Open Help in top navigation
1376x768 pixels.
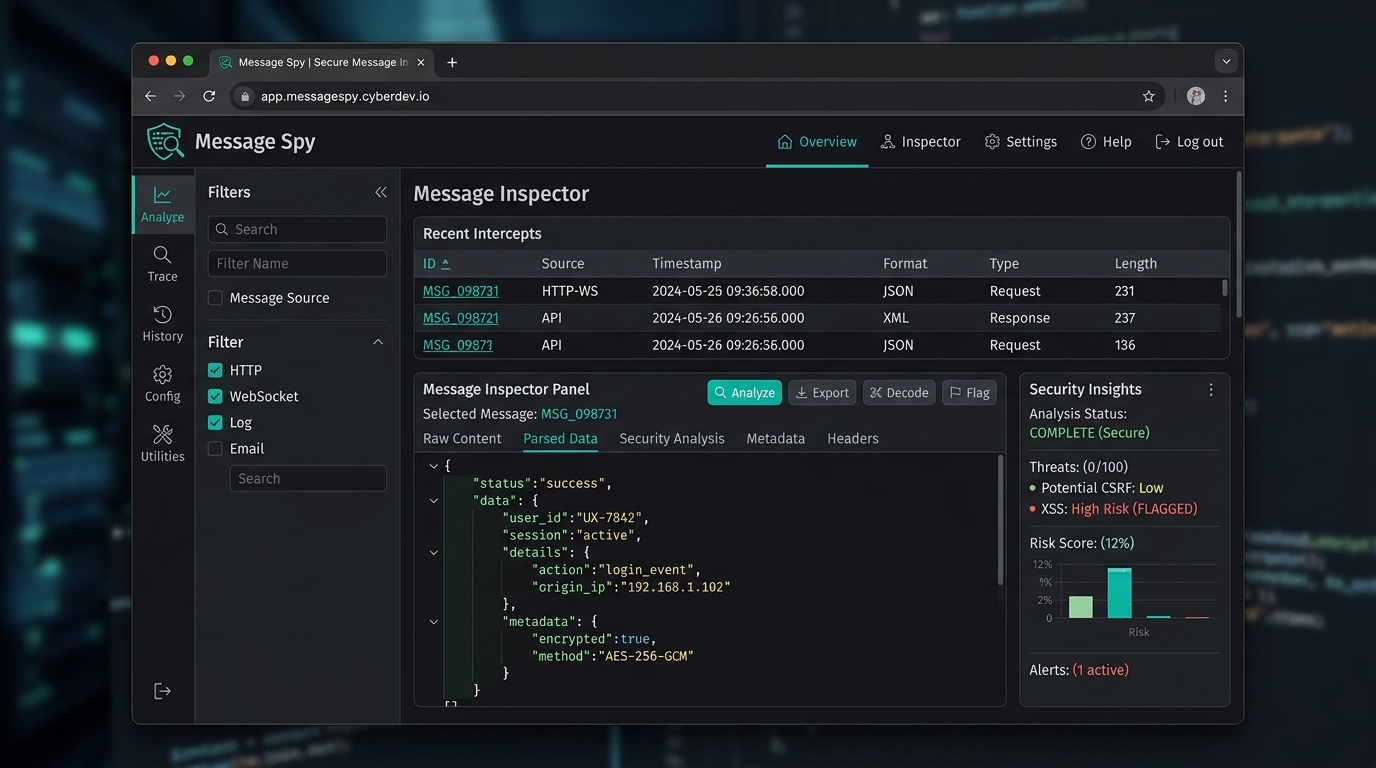point(1106,141)
